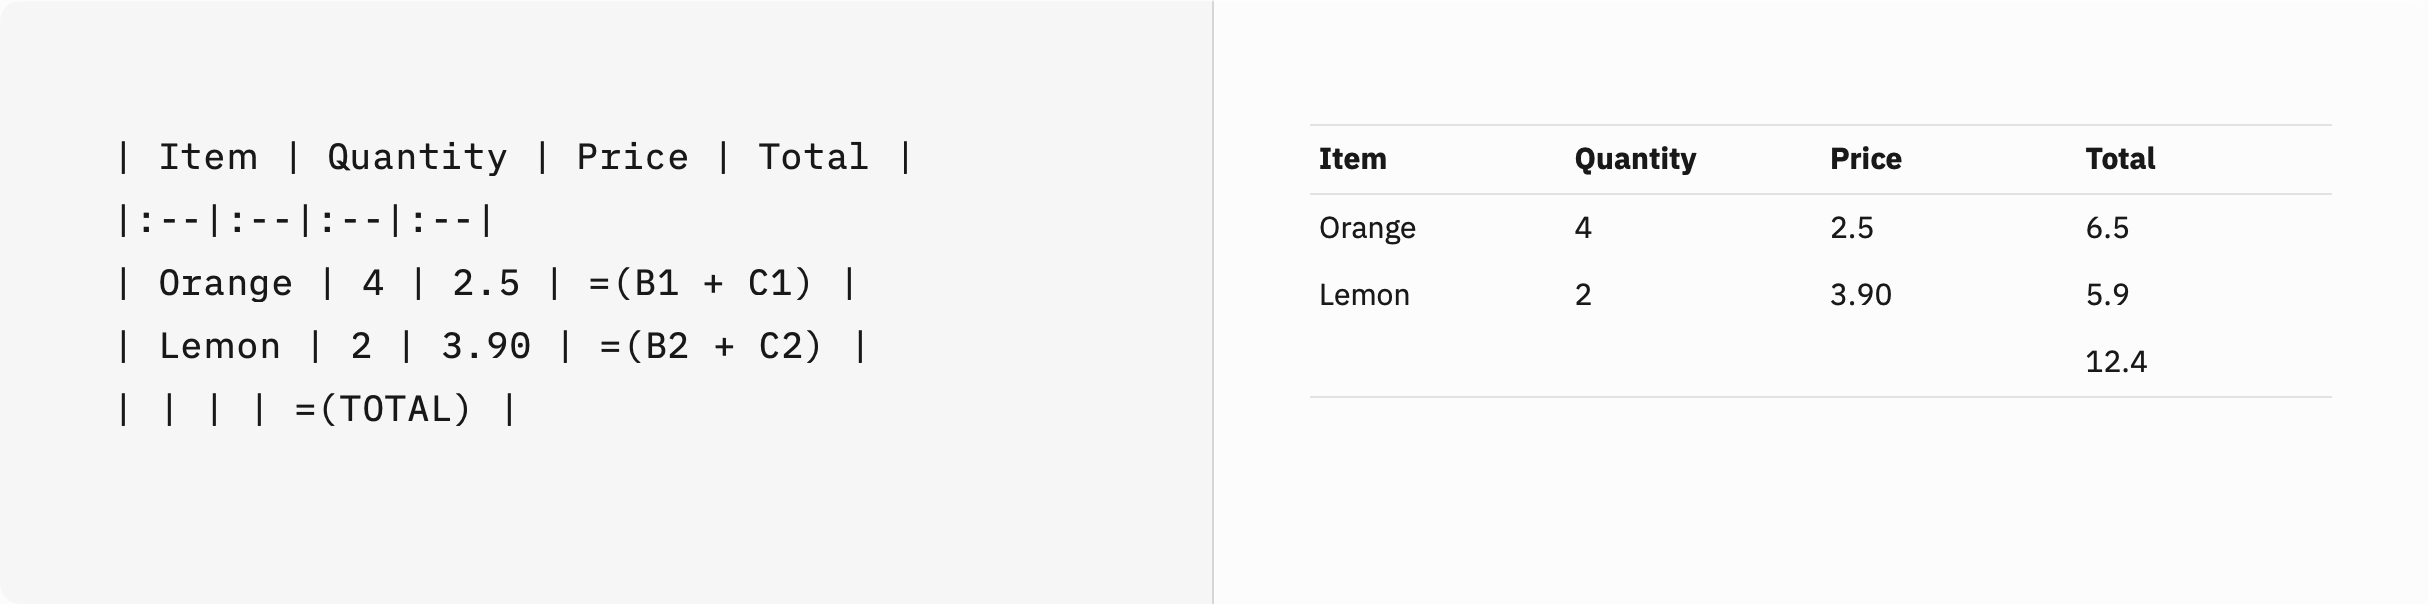
Task: Click the 3.90 price cell in preview
Action: 1860,295
